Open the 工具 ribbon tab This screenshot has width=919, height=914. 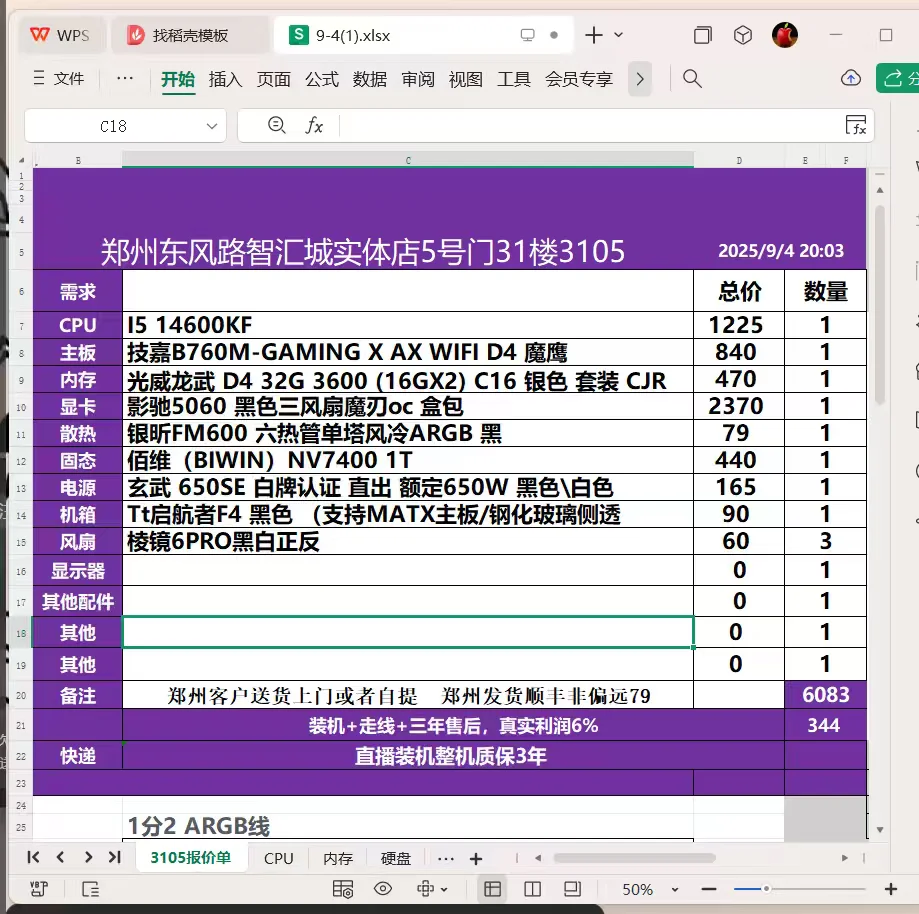tap(514, 79)
